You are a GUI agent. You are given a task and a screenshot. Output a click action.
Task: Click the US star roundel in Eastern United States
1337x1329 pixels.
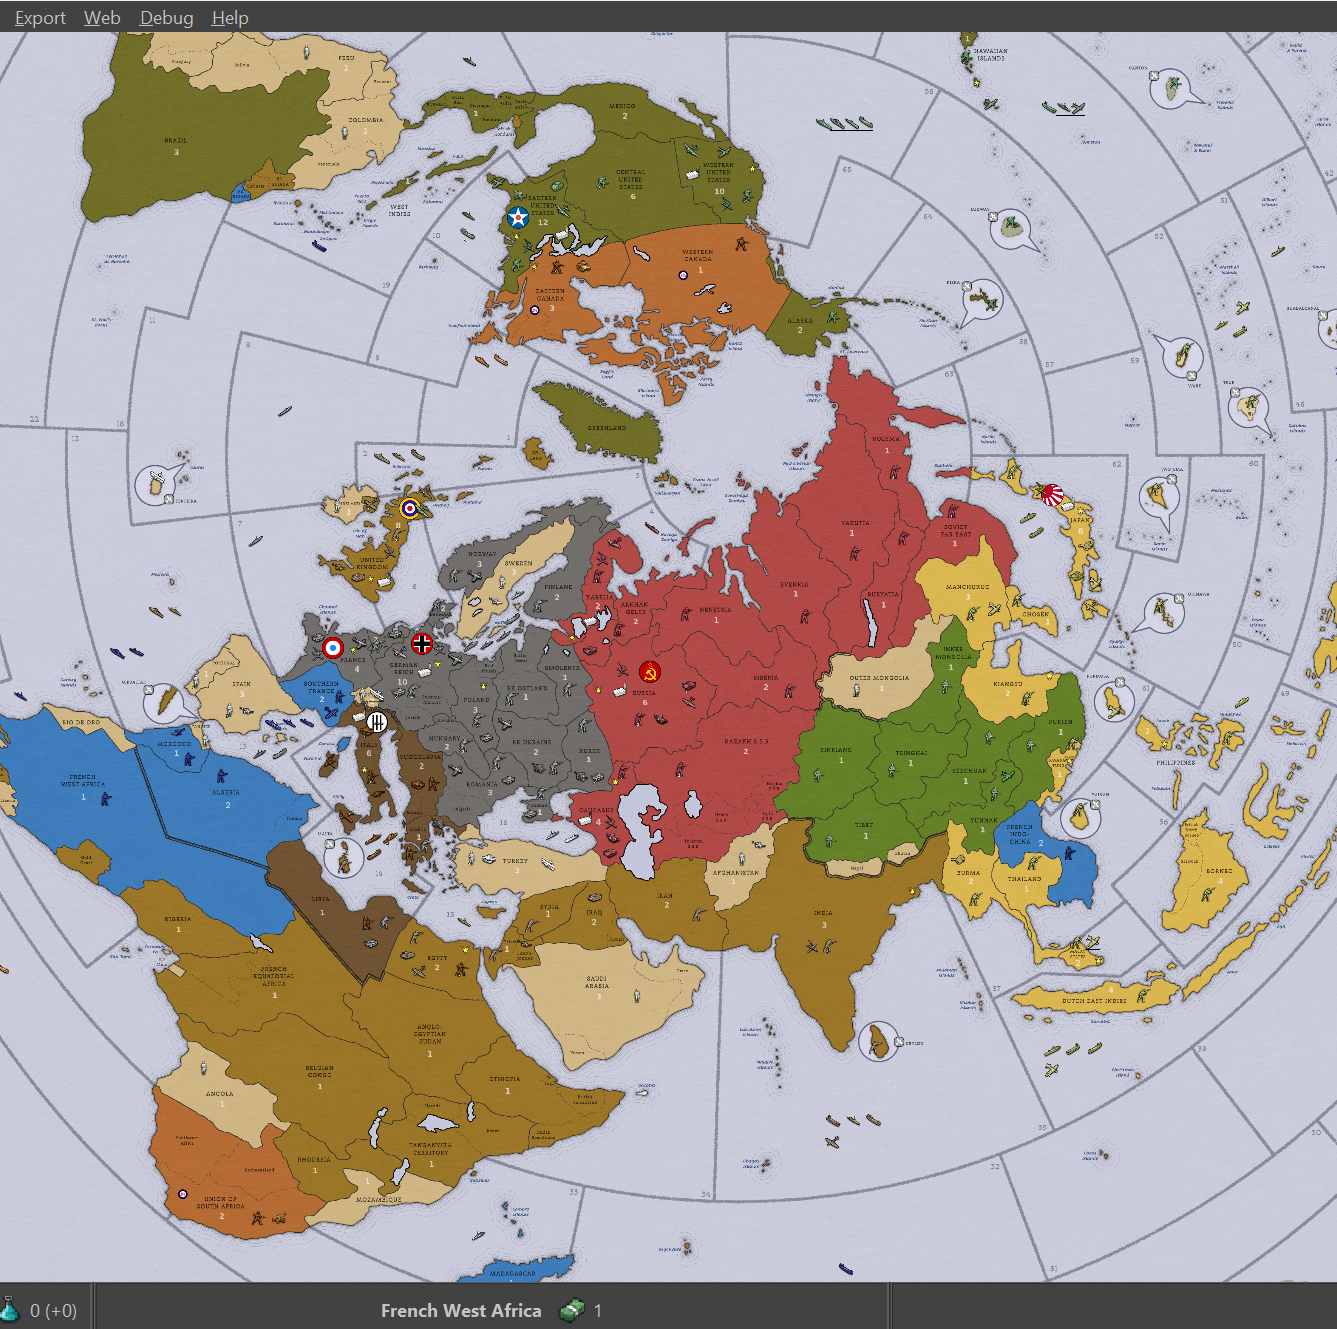[518, 217]
